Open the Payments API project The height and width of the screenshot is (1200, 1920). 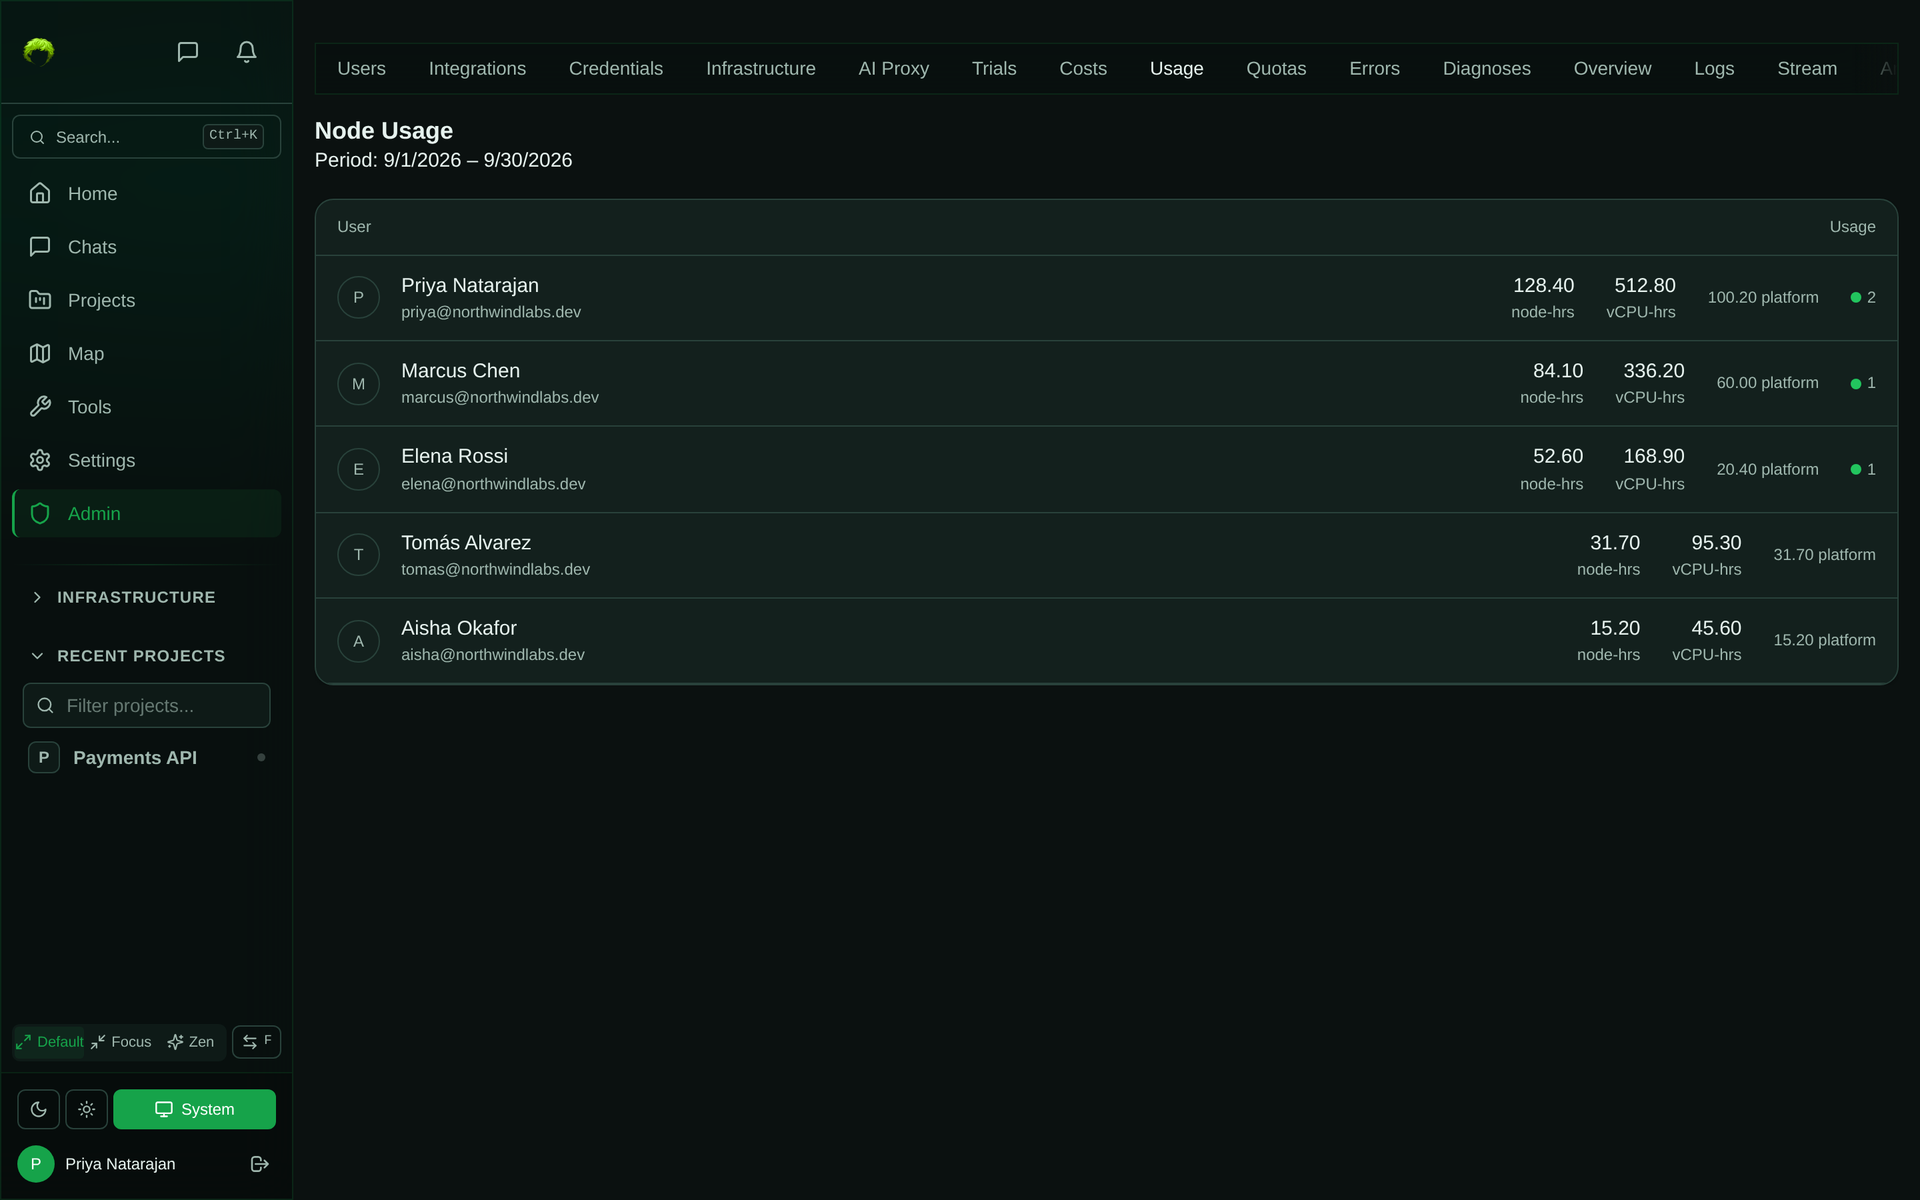click(146, 757)
